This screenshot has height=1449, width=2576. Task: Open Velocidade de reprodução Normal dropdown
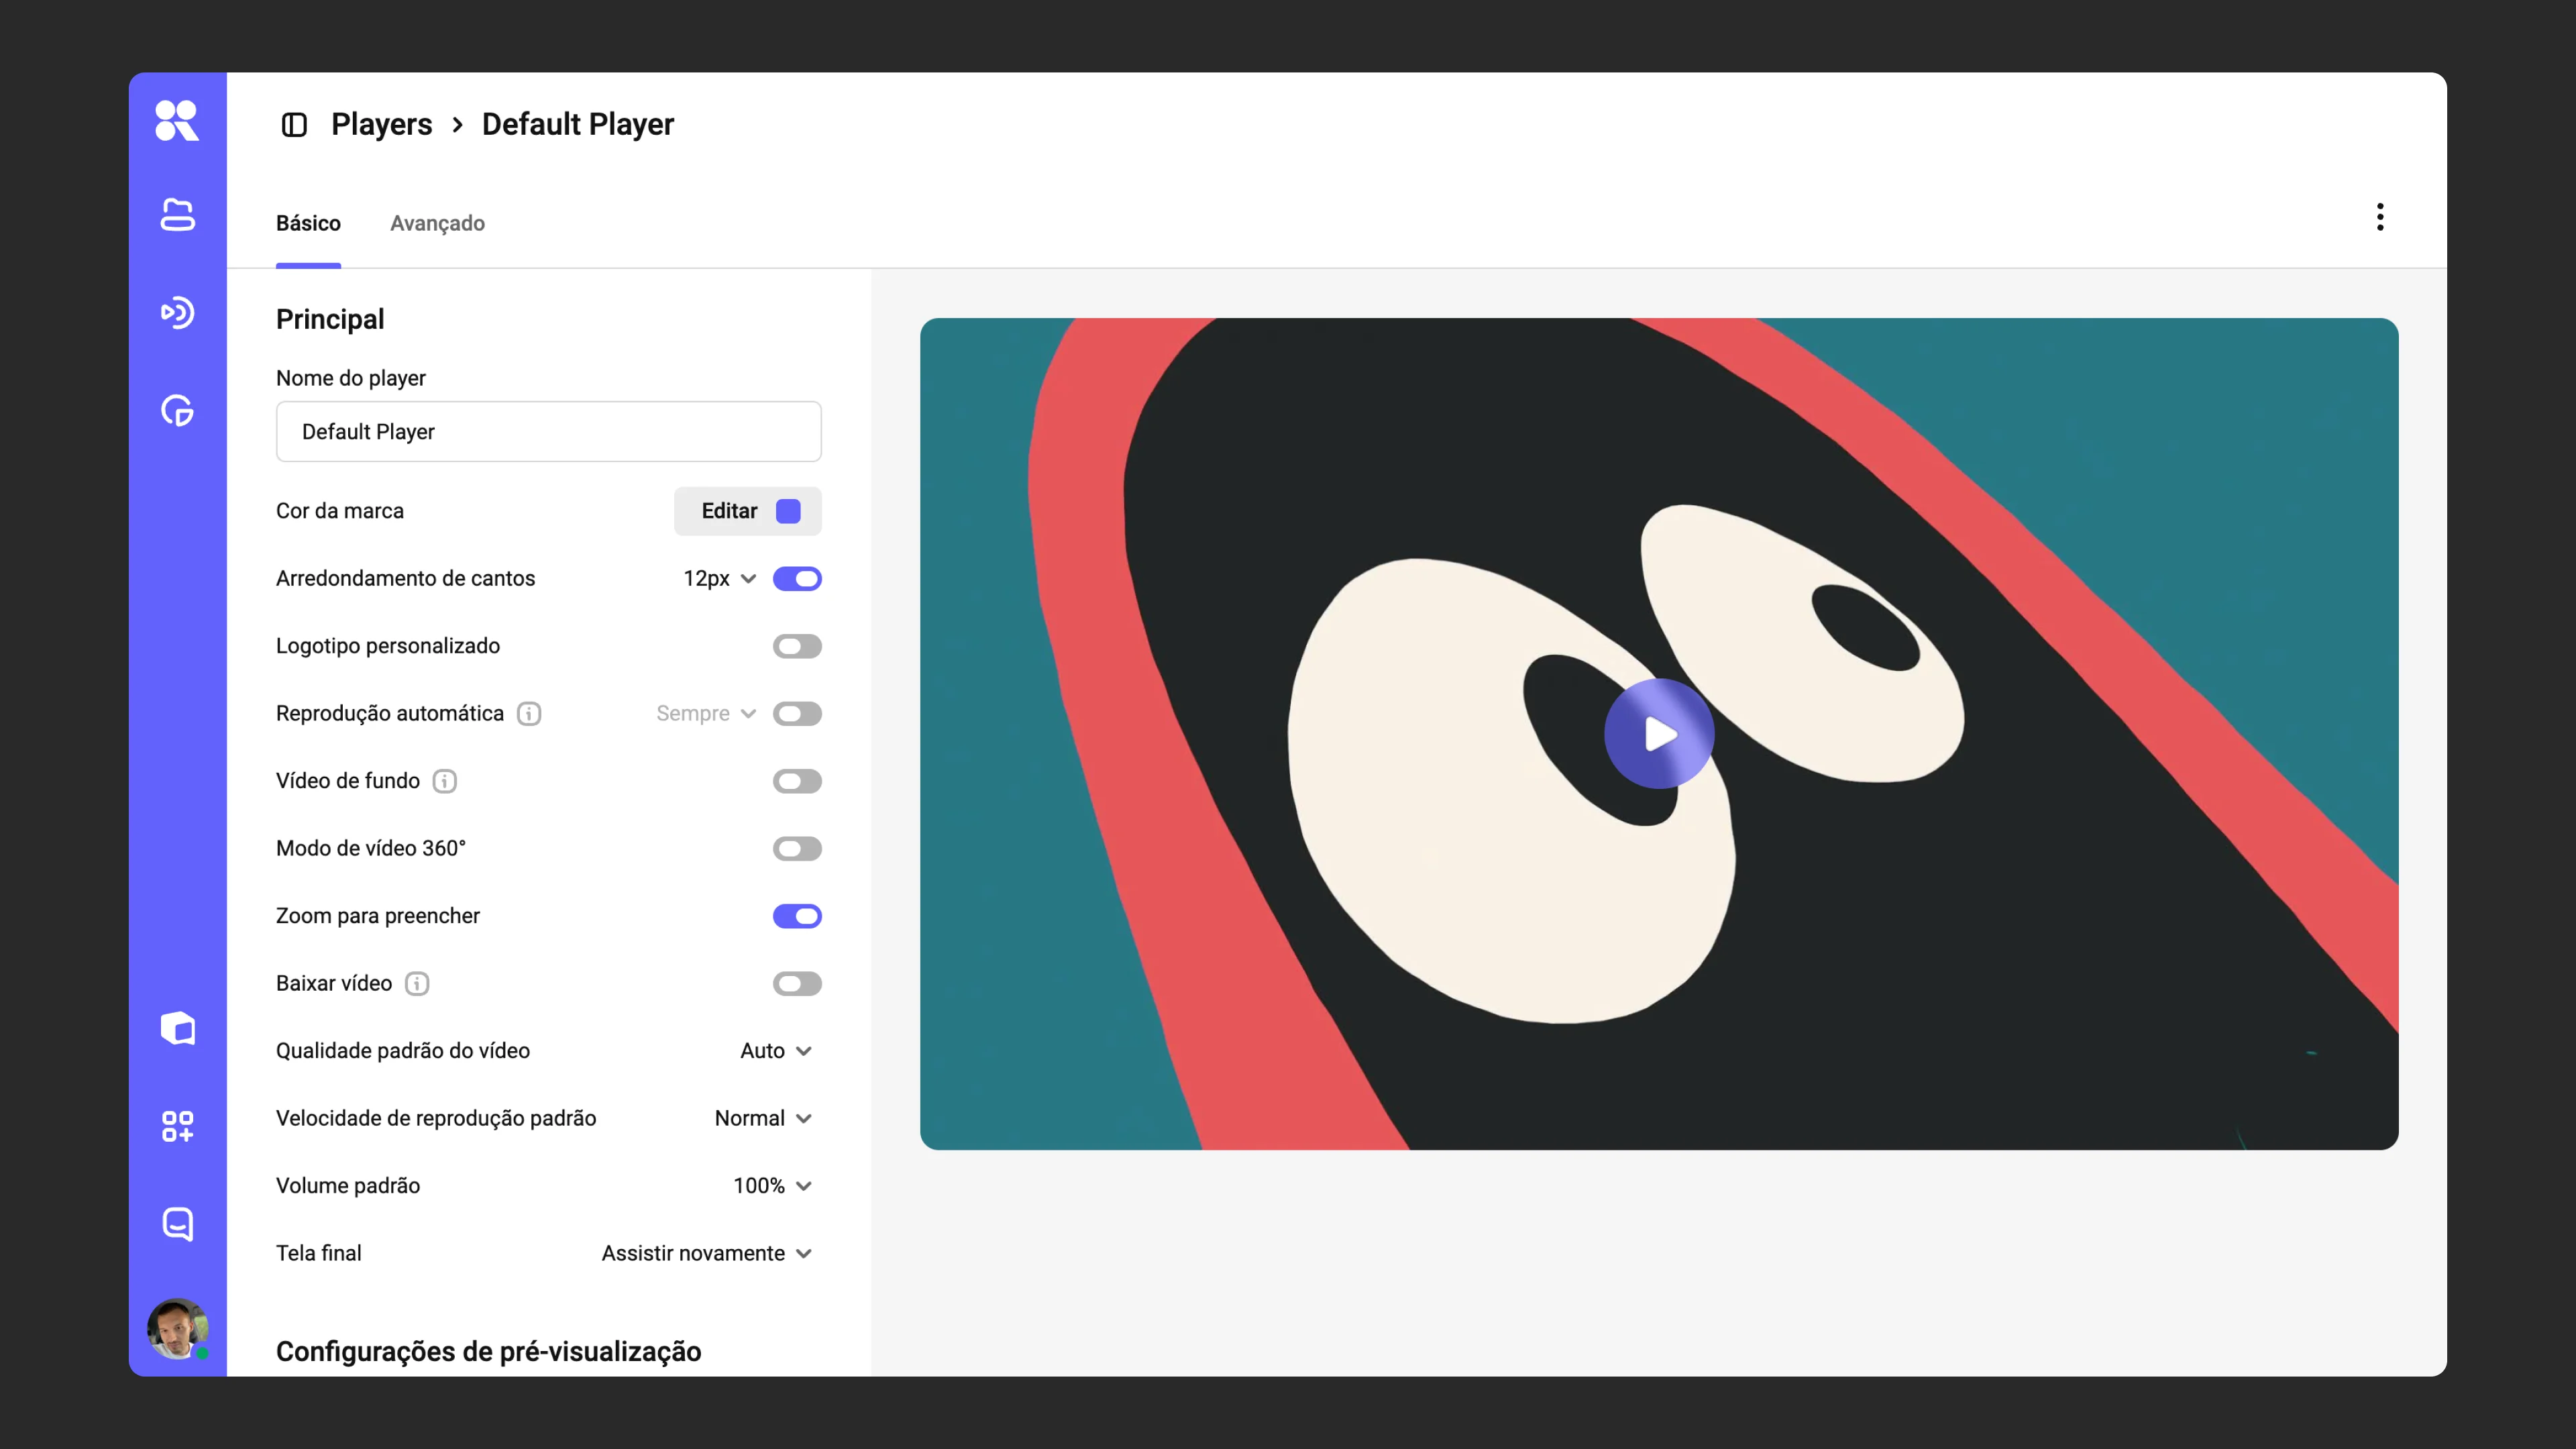point(763,1118)
